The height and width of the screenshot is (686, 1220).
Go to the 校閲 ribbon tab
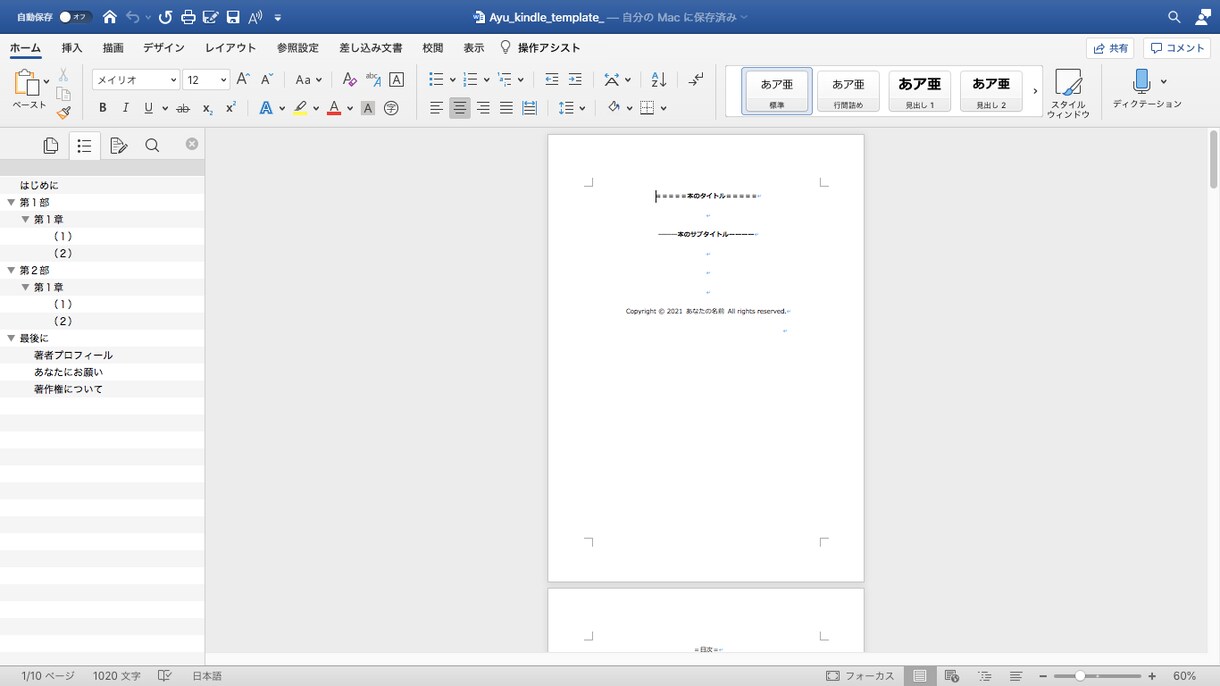433,48
